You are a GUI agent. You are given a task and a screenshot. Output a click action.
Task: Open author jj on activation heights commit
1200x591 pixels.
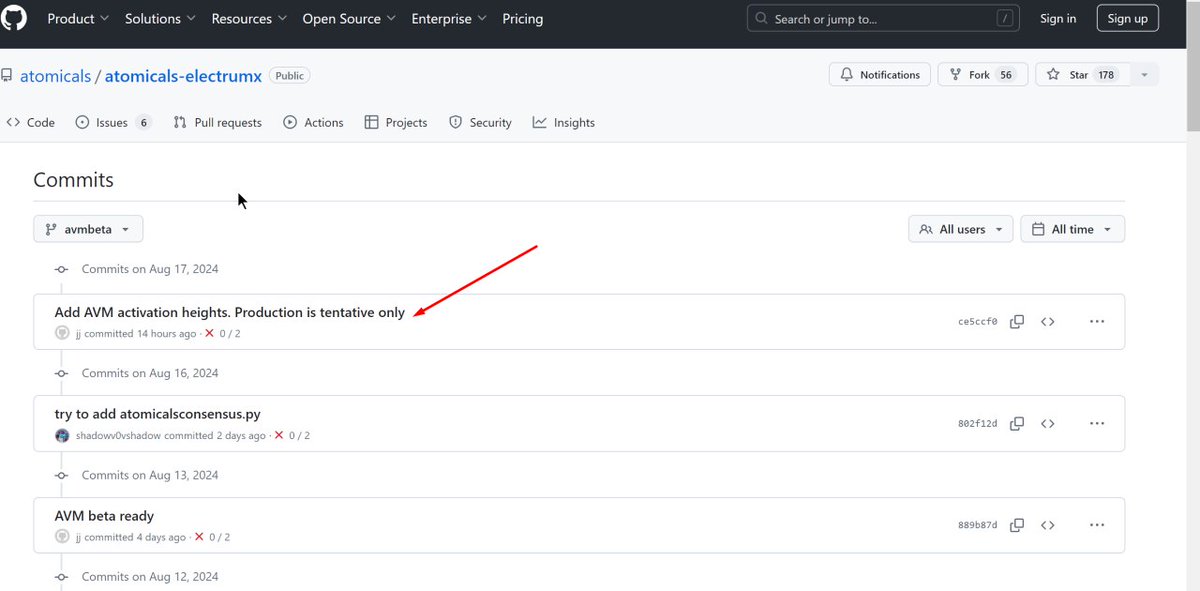(x=78, y=334)
